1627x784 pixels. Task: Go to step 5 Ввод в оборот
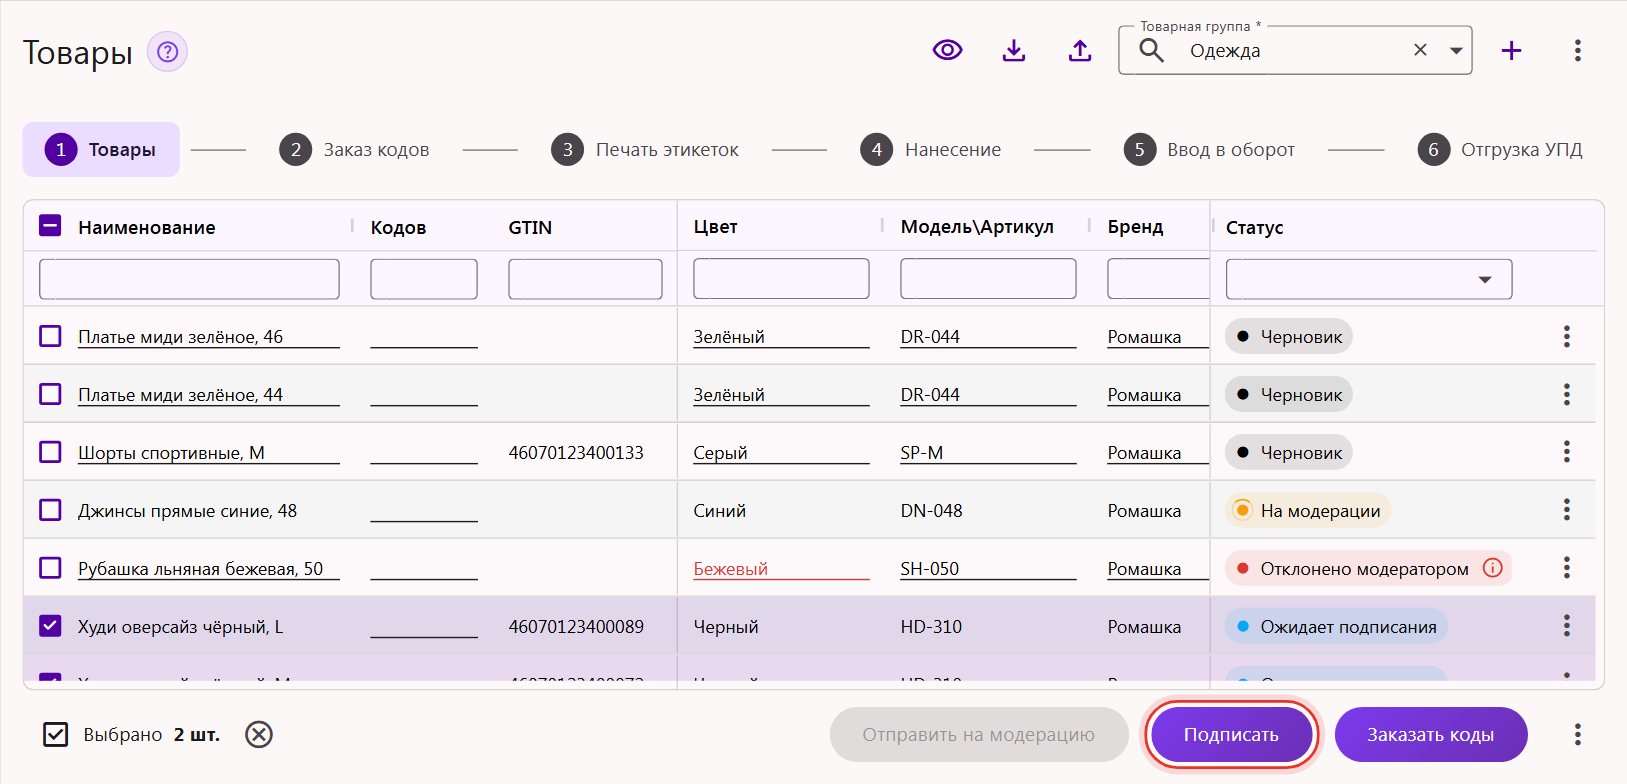pos(1209,150)
